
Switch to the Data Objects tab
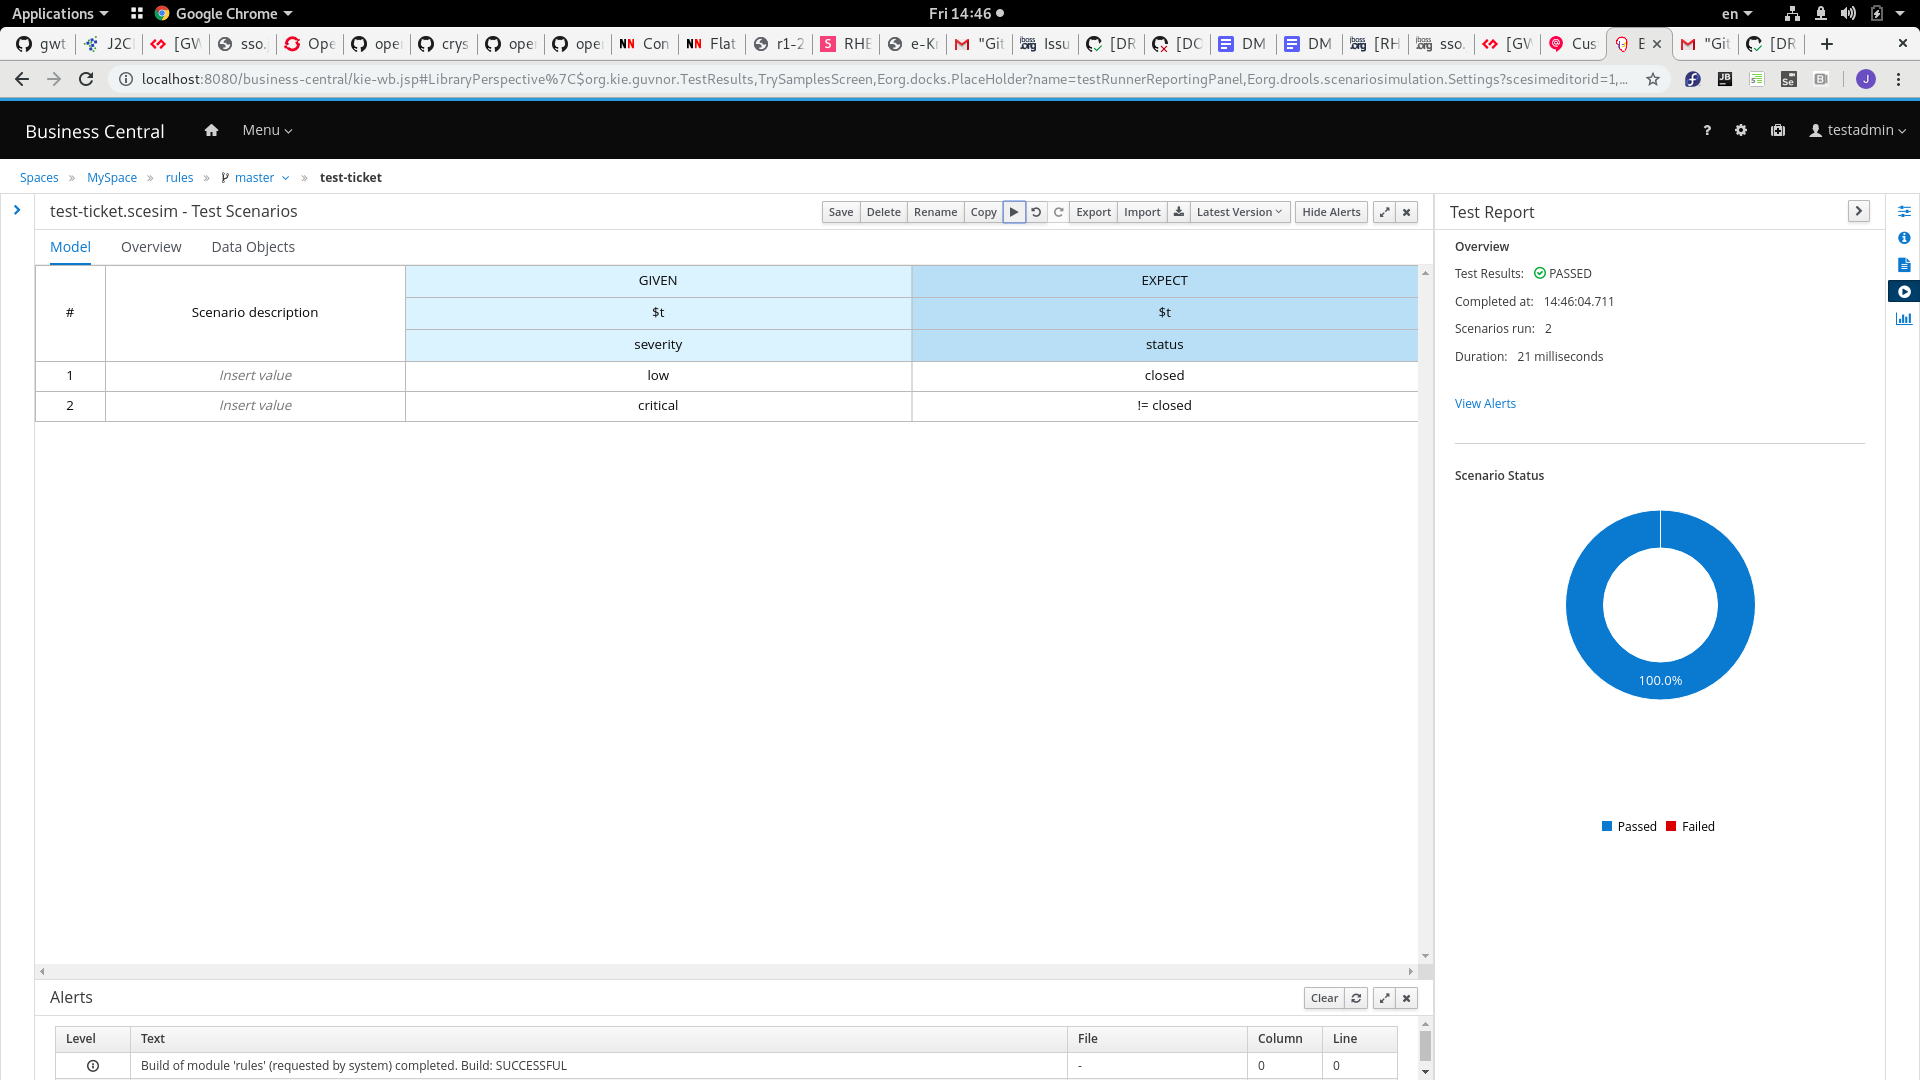[x=253, y=247]
